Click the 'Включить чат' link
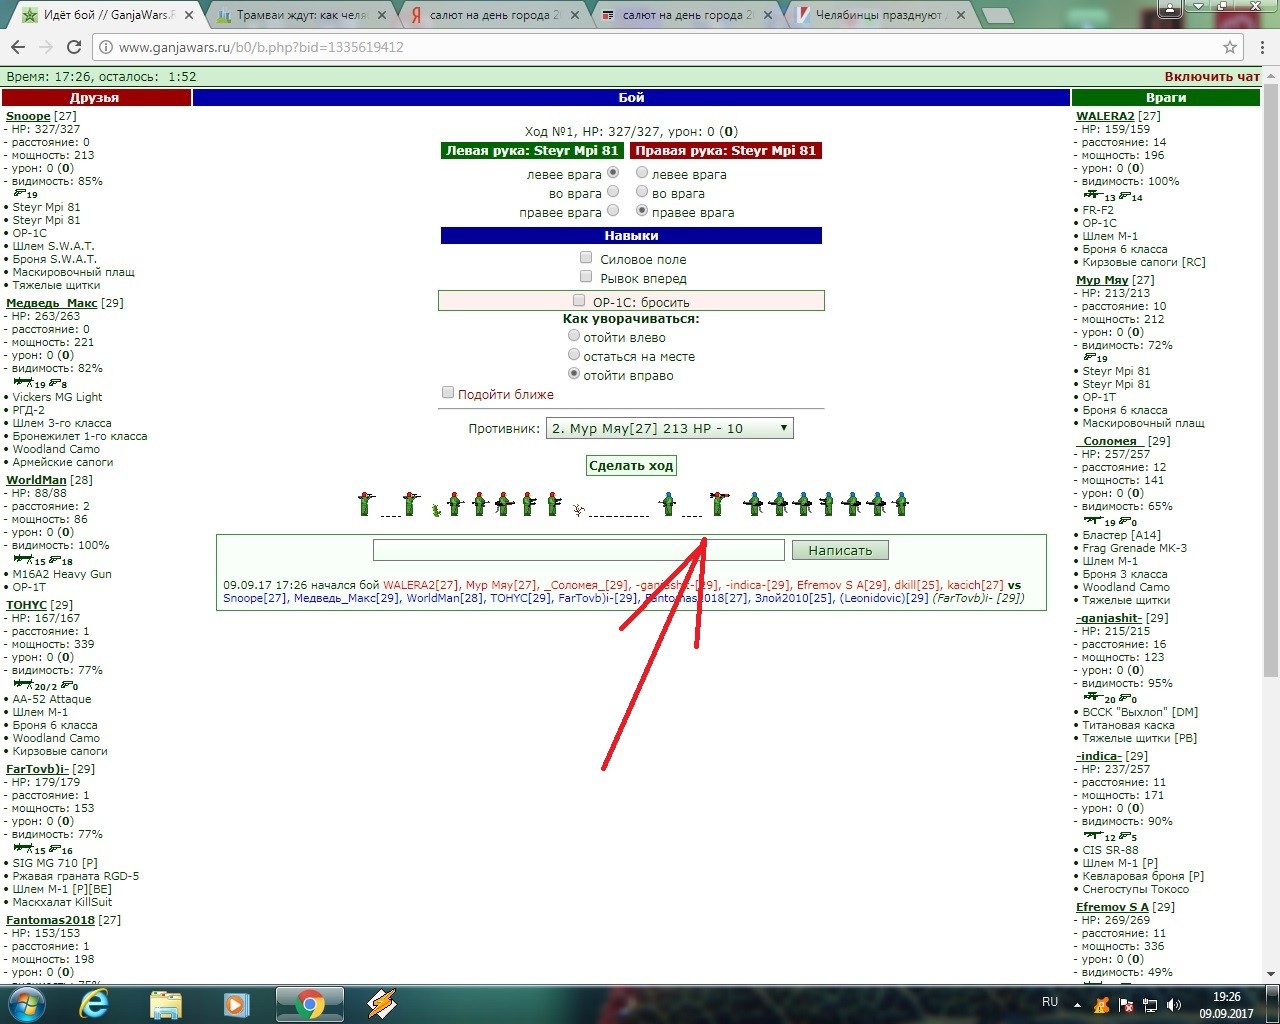The image size is (1280, 1024). (x=1212, y=76)
